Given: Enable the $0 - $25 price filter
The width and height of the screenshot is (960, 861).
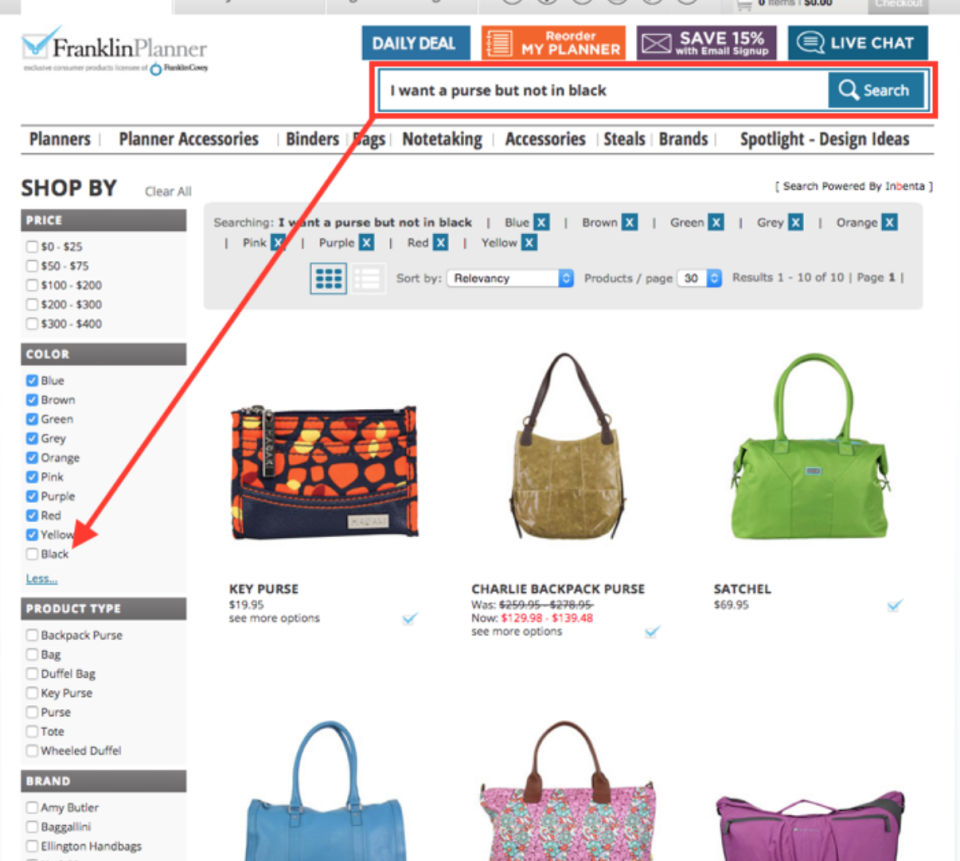Looking at the screenshot, I should pos(32,247).
